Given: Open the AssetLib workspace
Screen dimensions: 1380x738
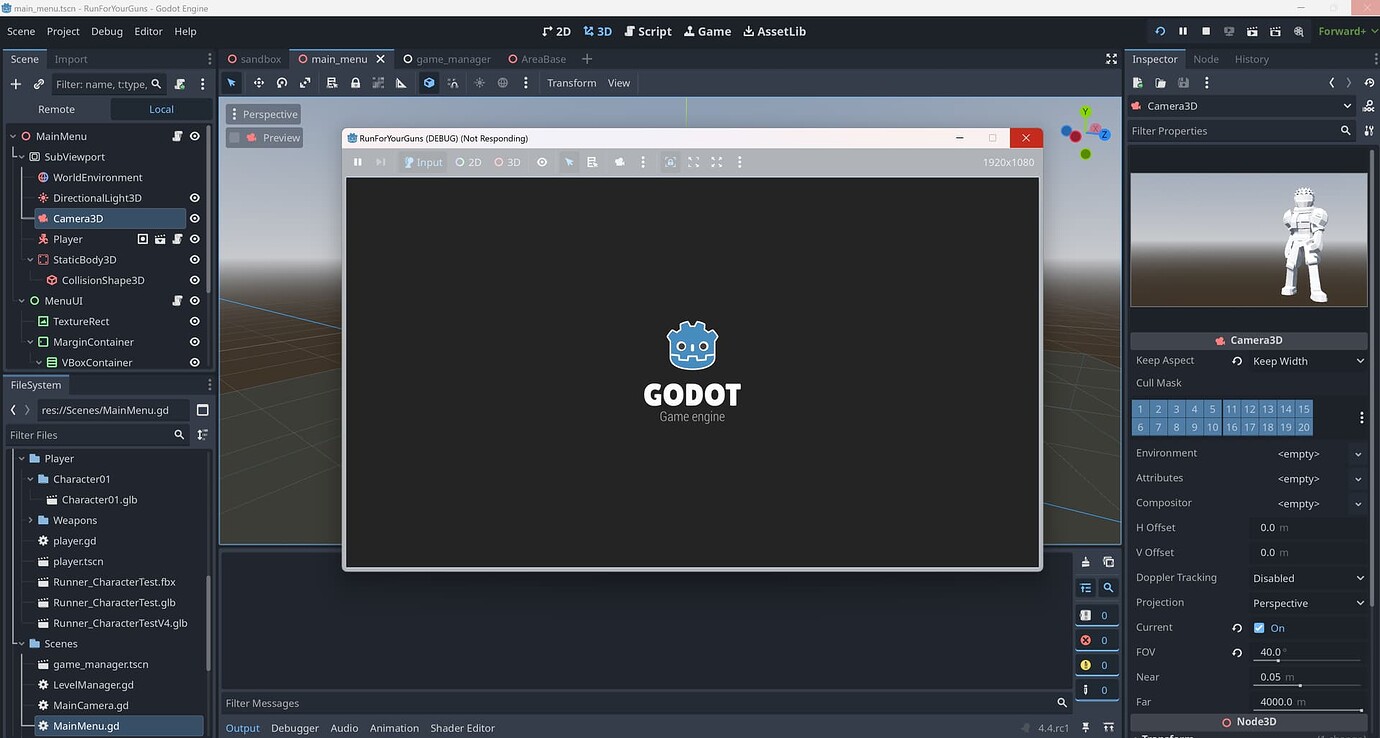Looking at the screenshot, I should 775,31.
